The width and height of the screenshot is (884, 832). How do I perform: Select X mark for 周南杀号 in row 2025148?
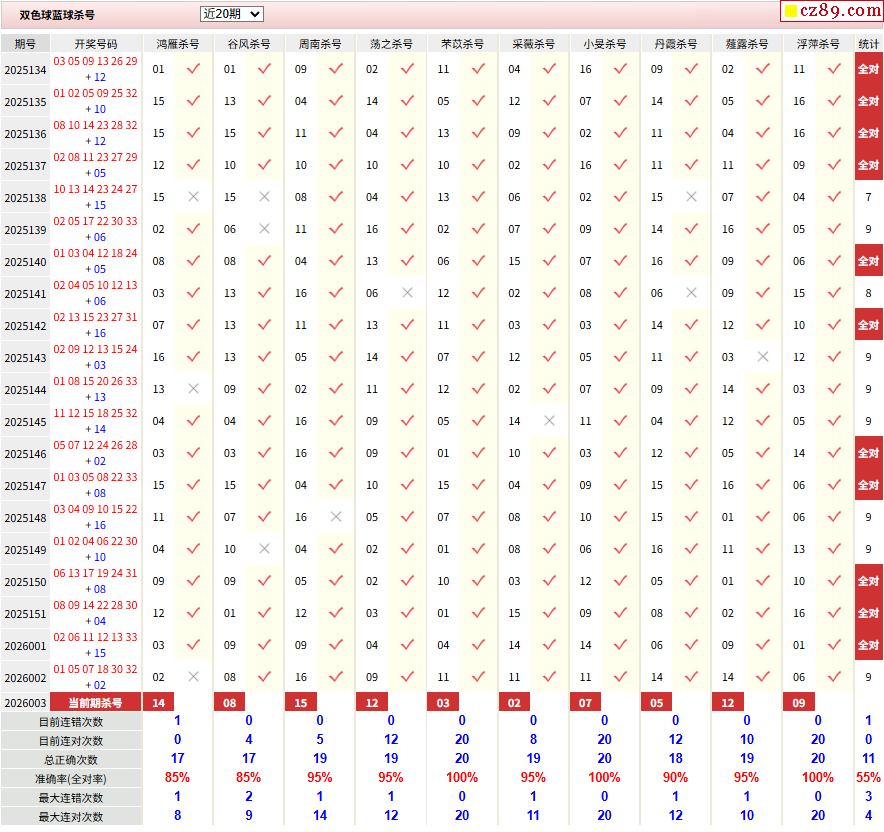pyautogui.click(x=336, y=517)
